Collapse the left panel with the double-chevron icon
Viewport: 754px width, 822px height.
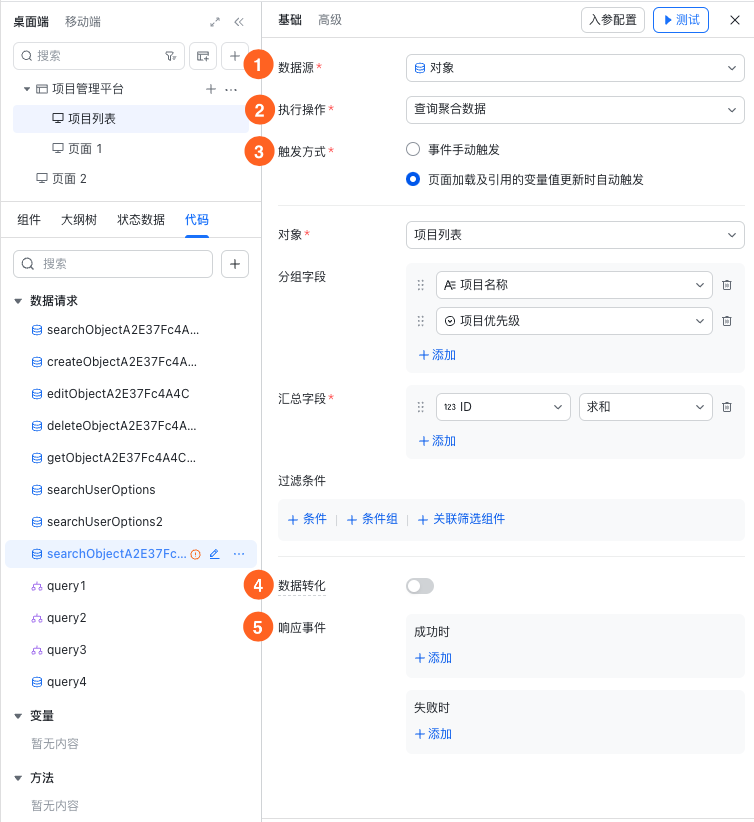[x=239, y=22]
